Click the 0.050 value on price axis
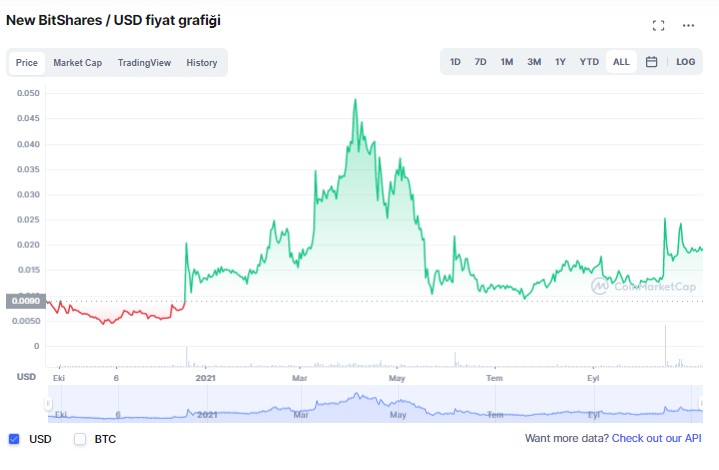The height and width of the screenshot is (470, 719). [28, 93]
